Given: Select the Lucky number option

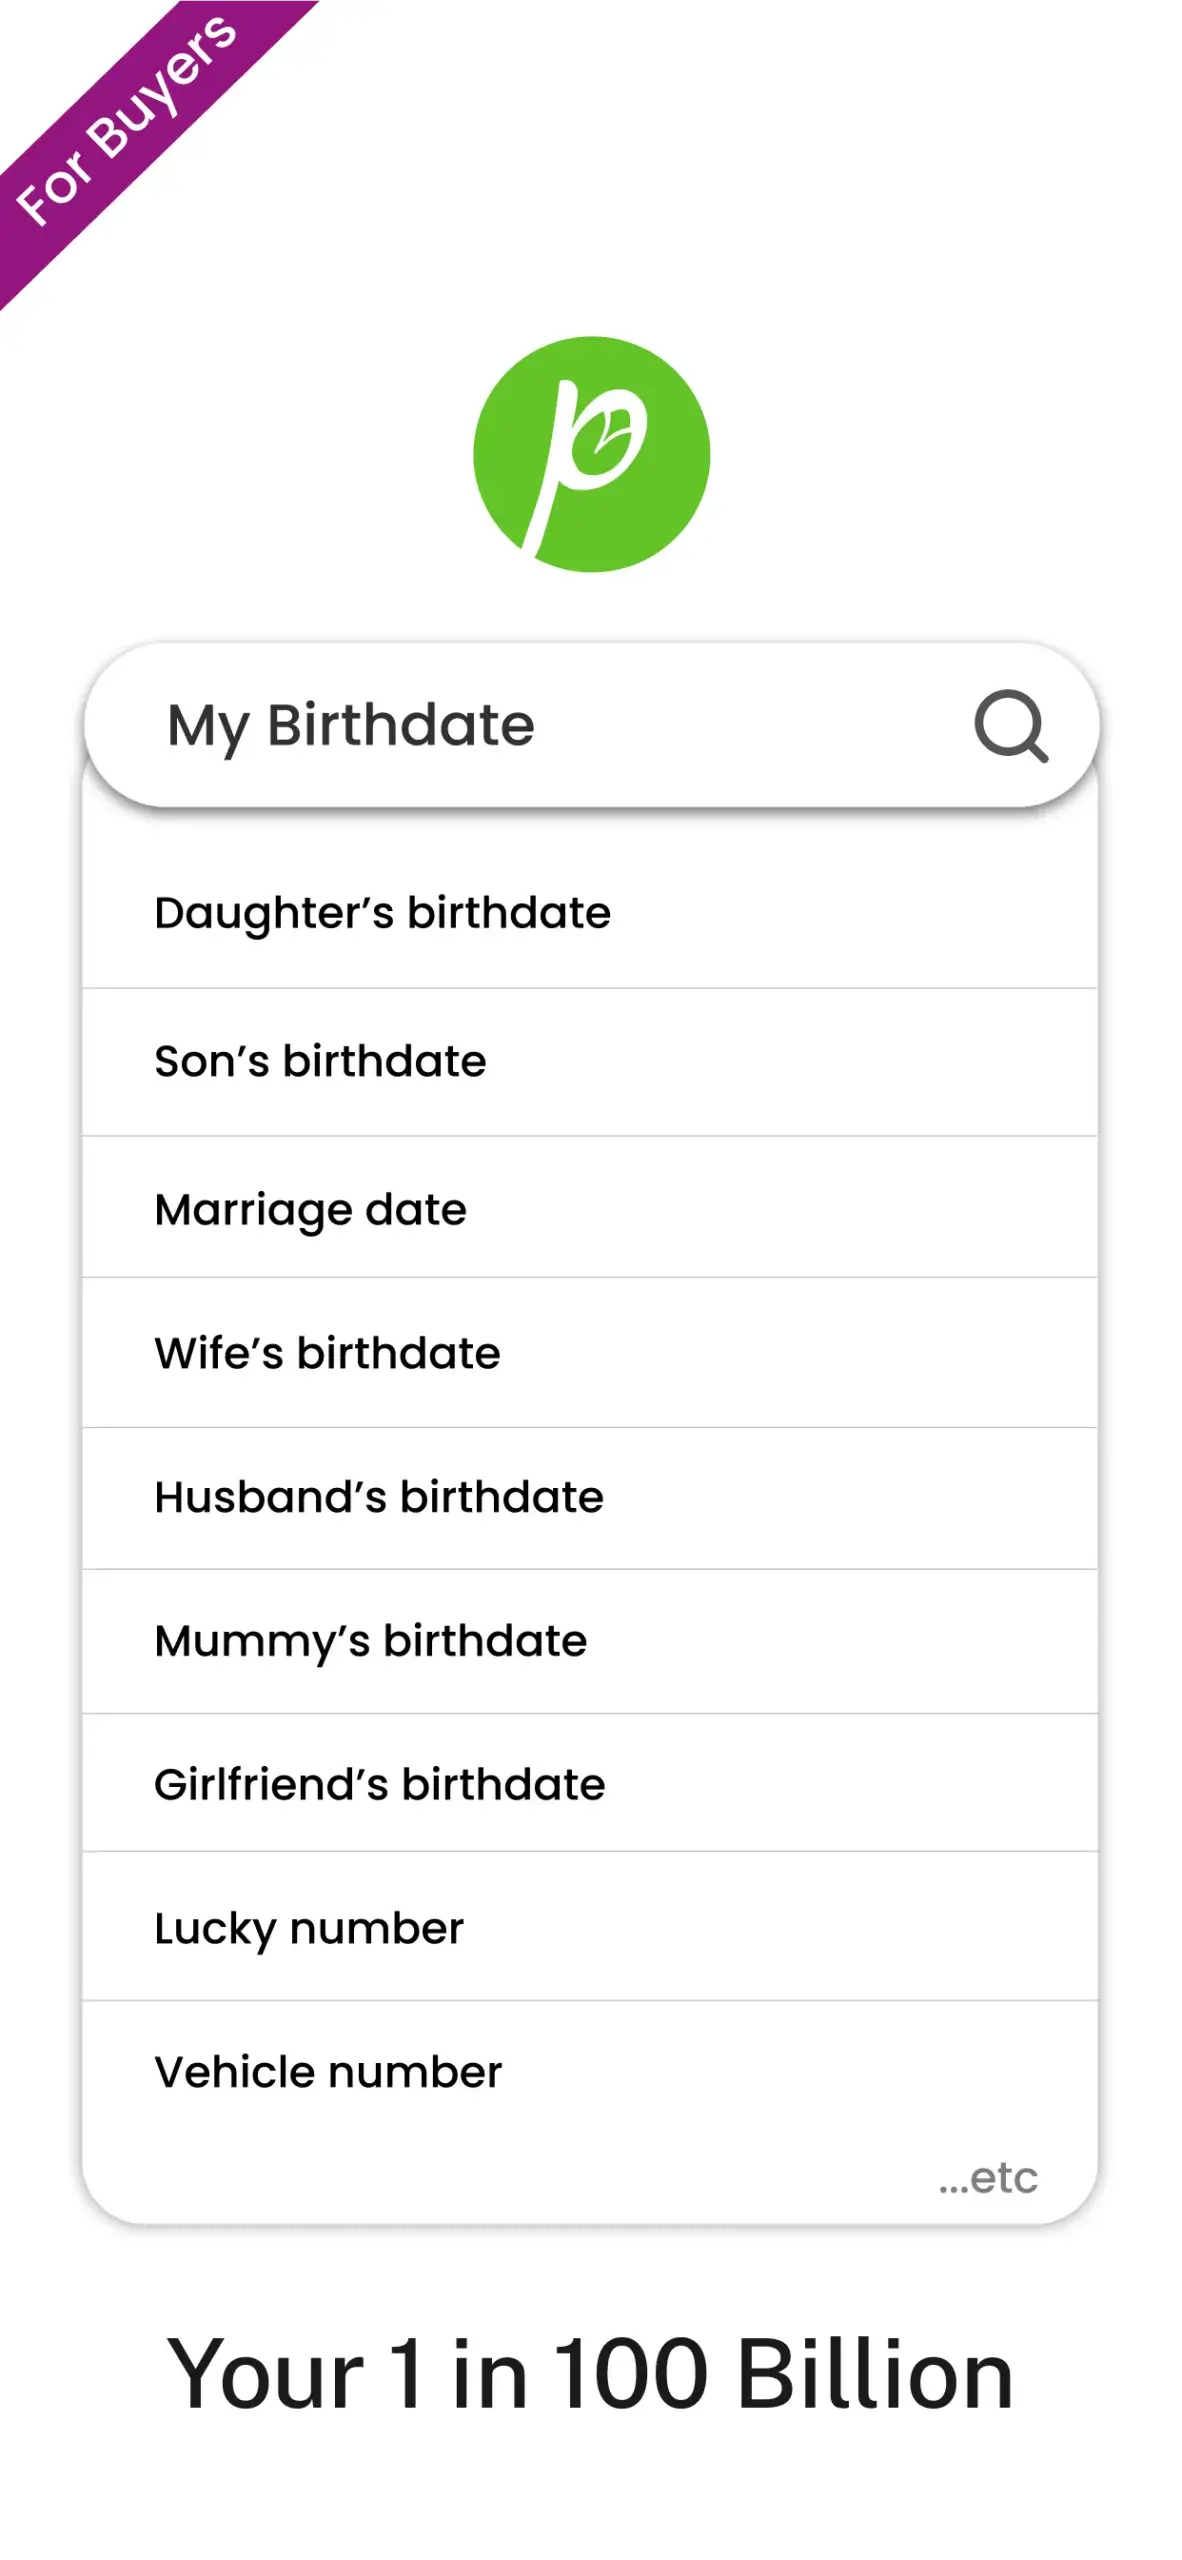Looking at the screenshot, I should 590,1927.
